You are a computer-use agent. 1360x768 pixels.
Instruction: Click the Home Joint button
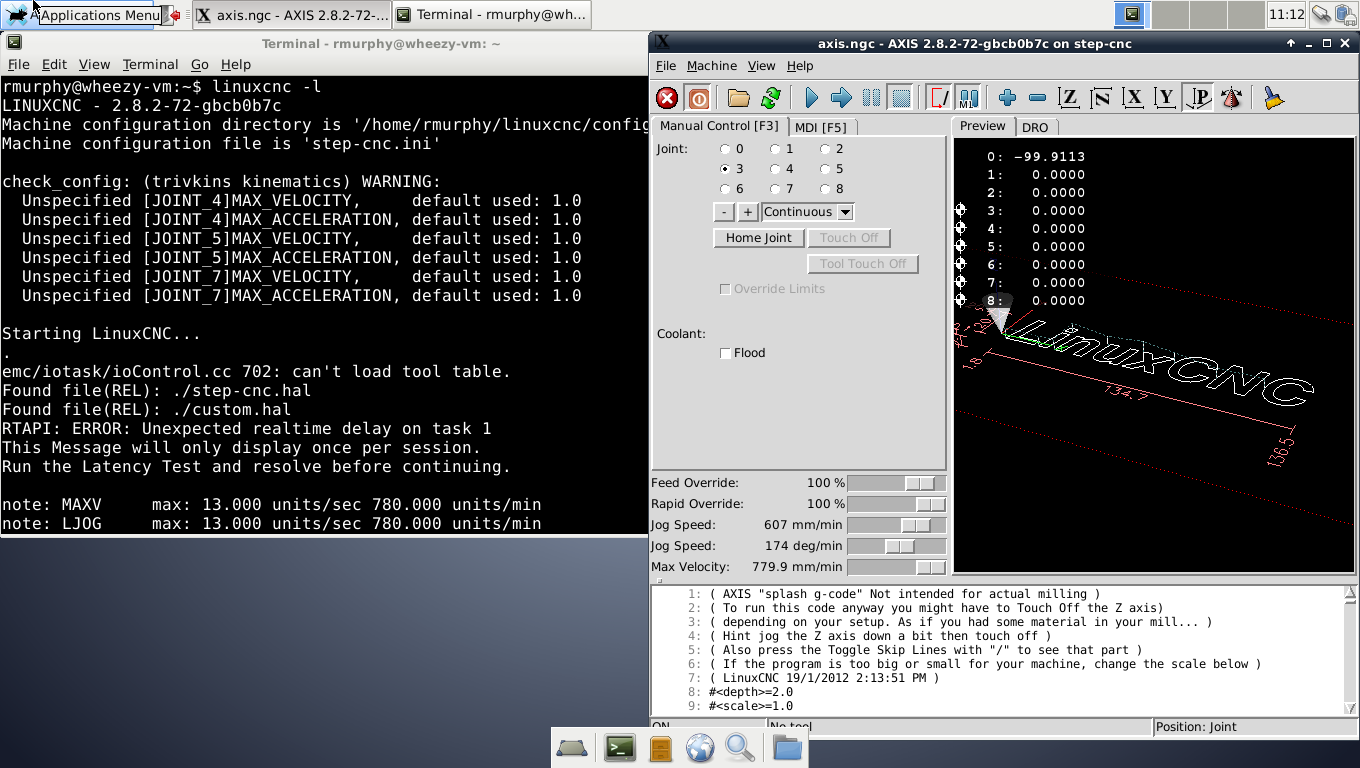tap(758, 238)
